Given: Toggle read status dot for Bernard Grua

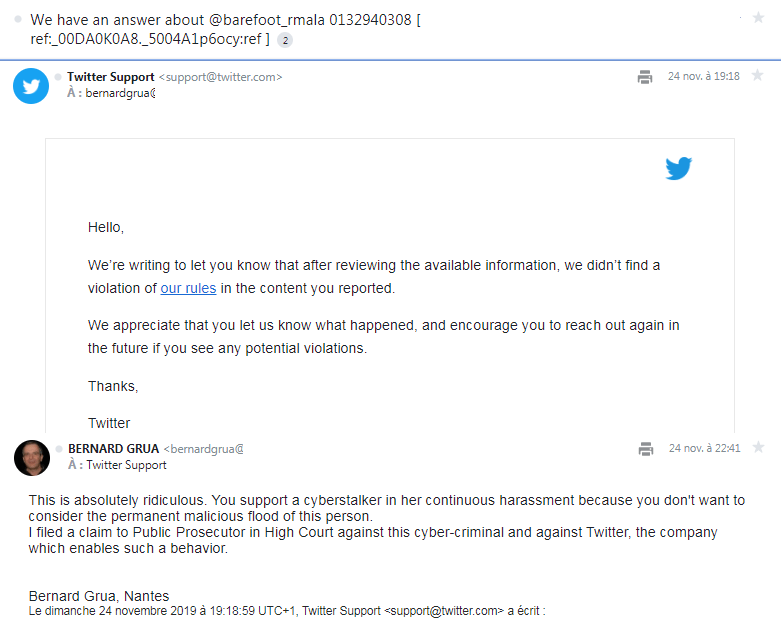Looking at the screenshot, I should [58, 449].
